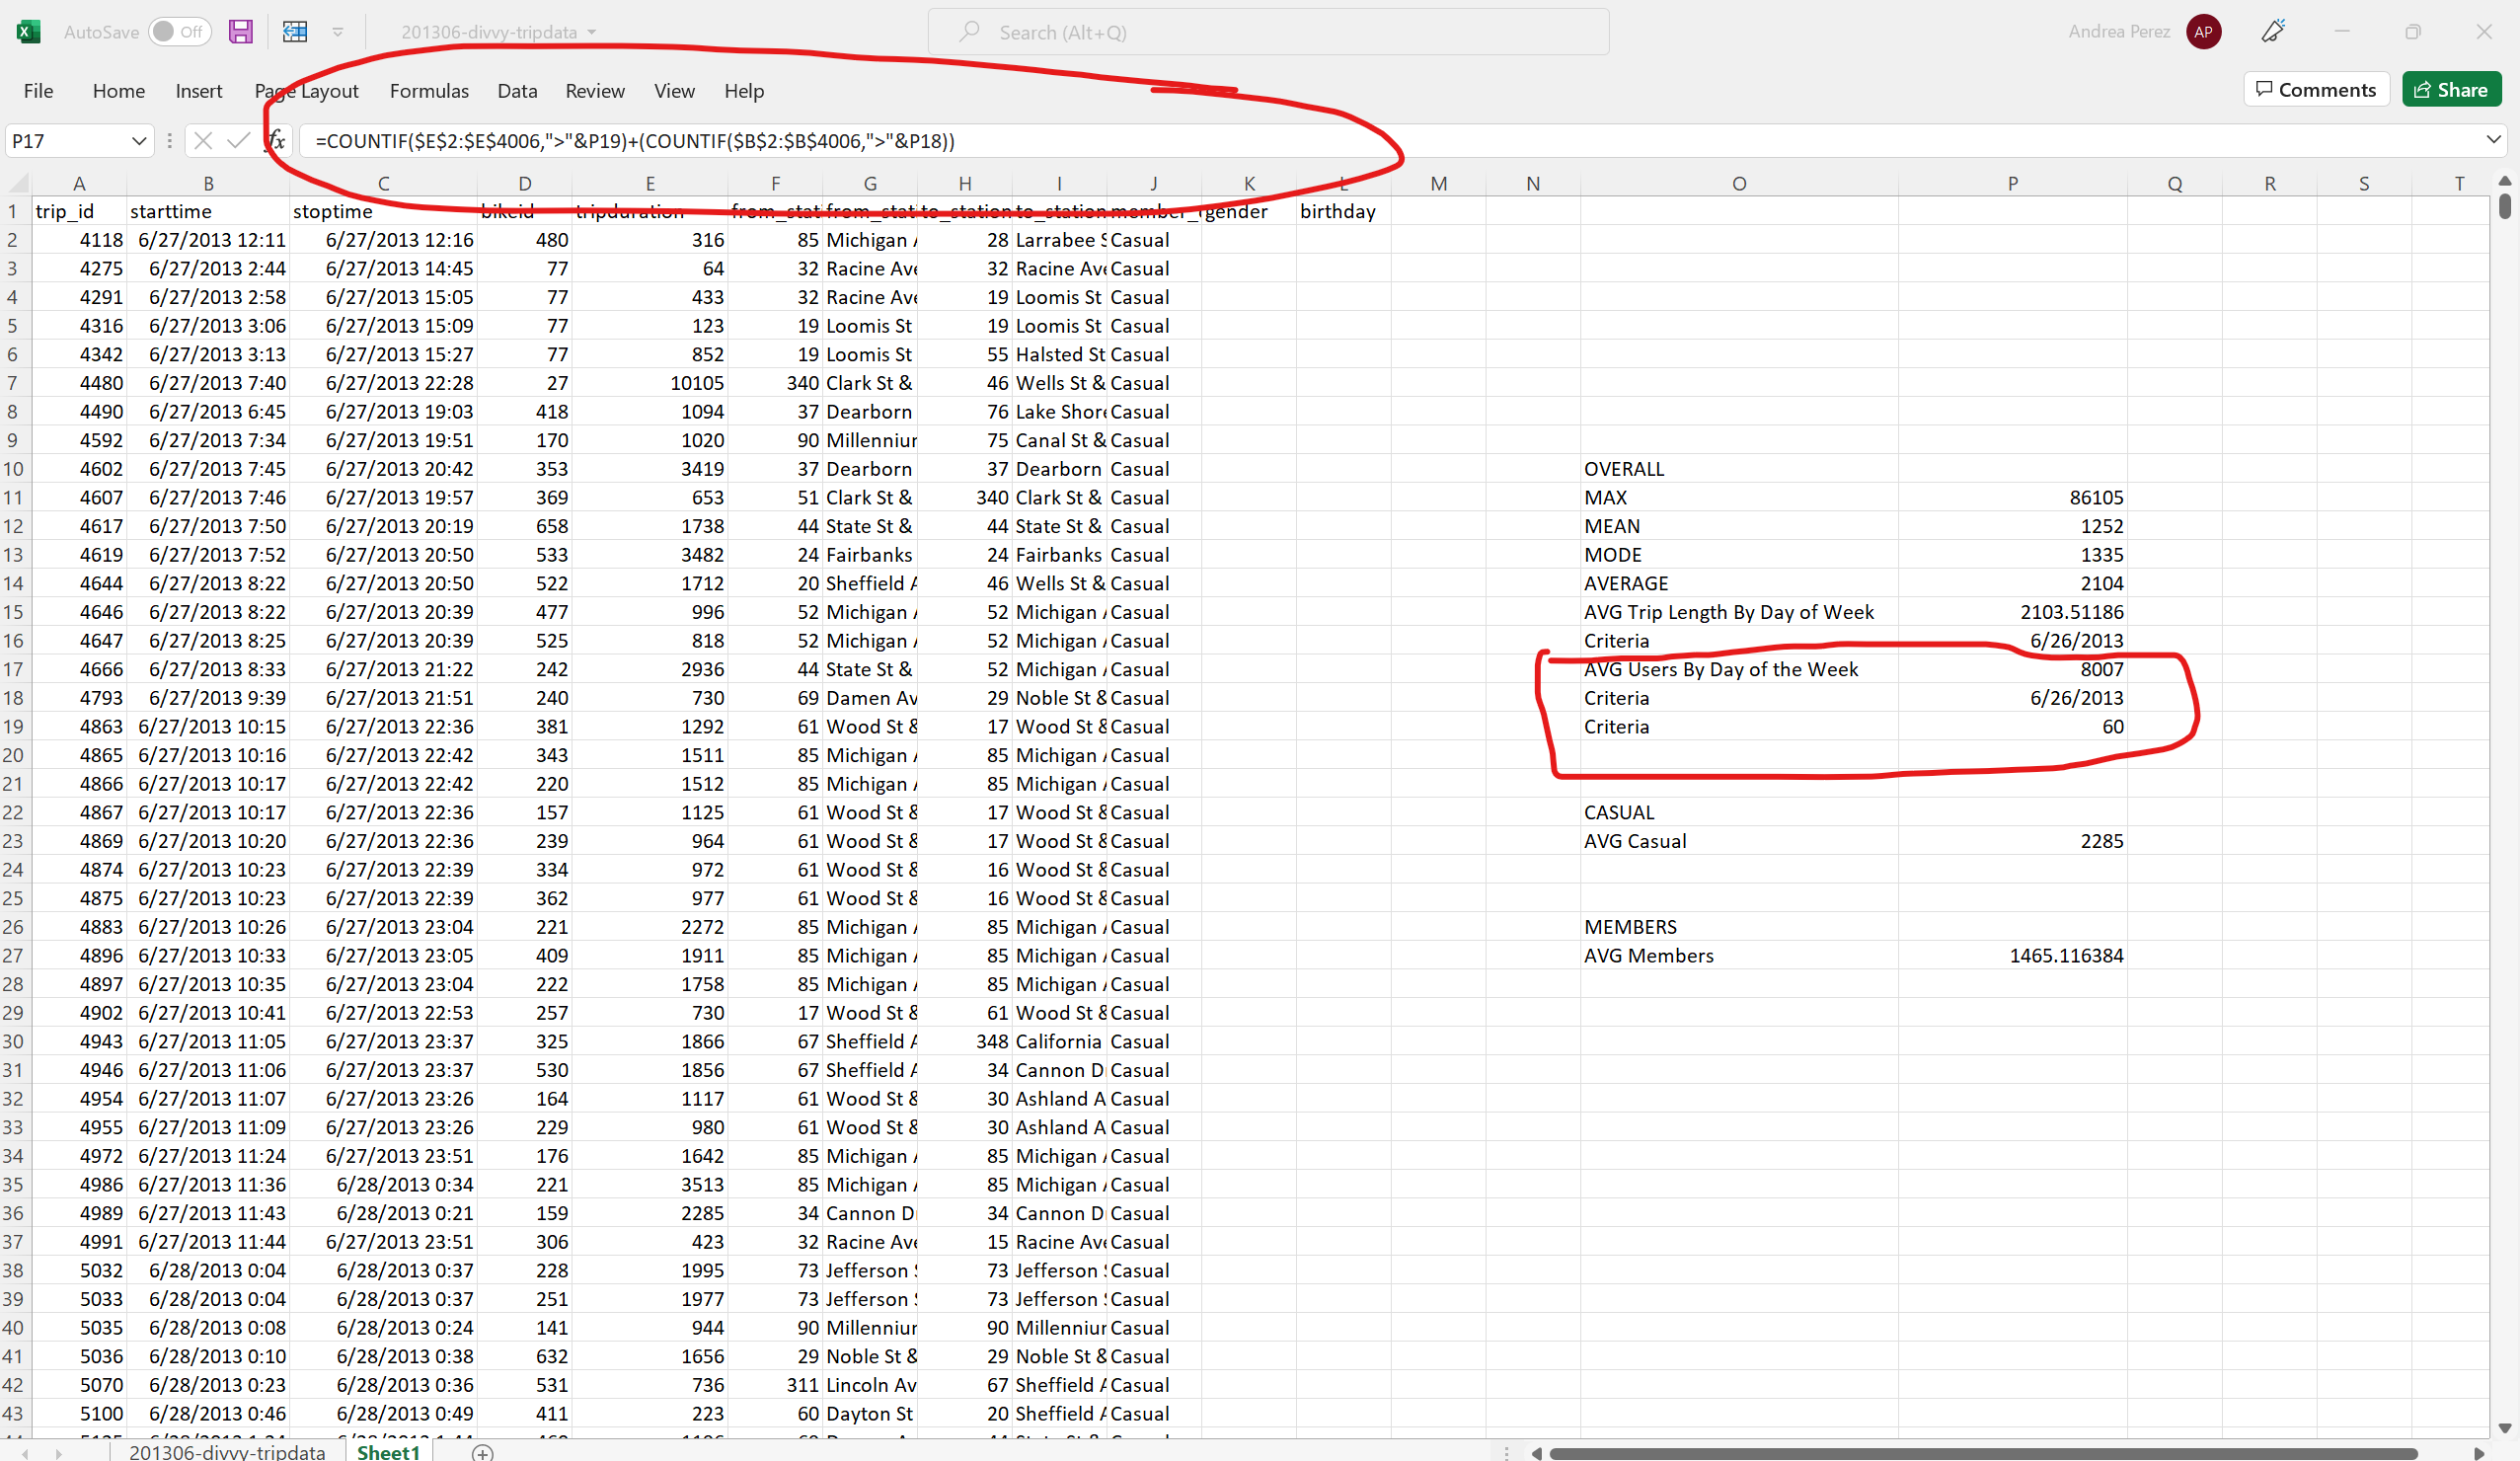Click the data form icon in quick access toolbar
The height and width of the screenshot is (1461, 2520).
295,32
